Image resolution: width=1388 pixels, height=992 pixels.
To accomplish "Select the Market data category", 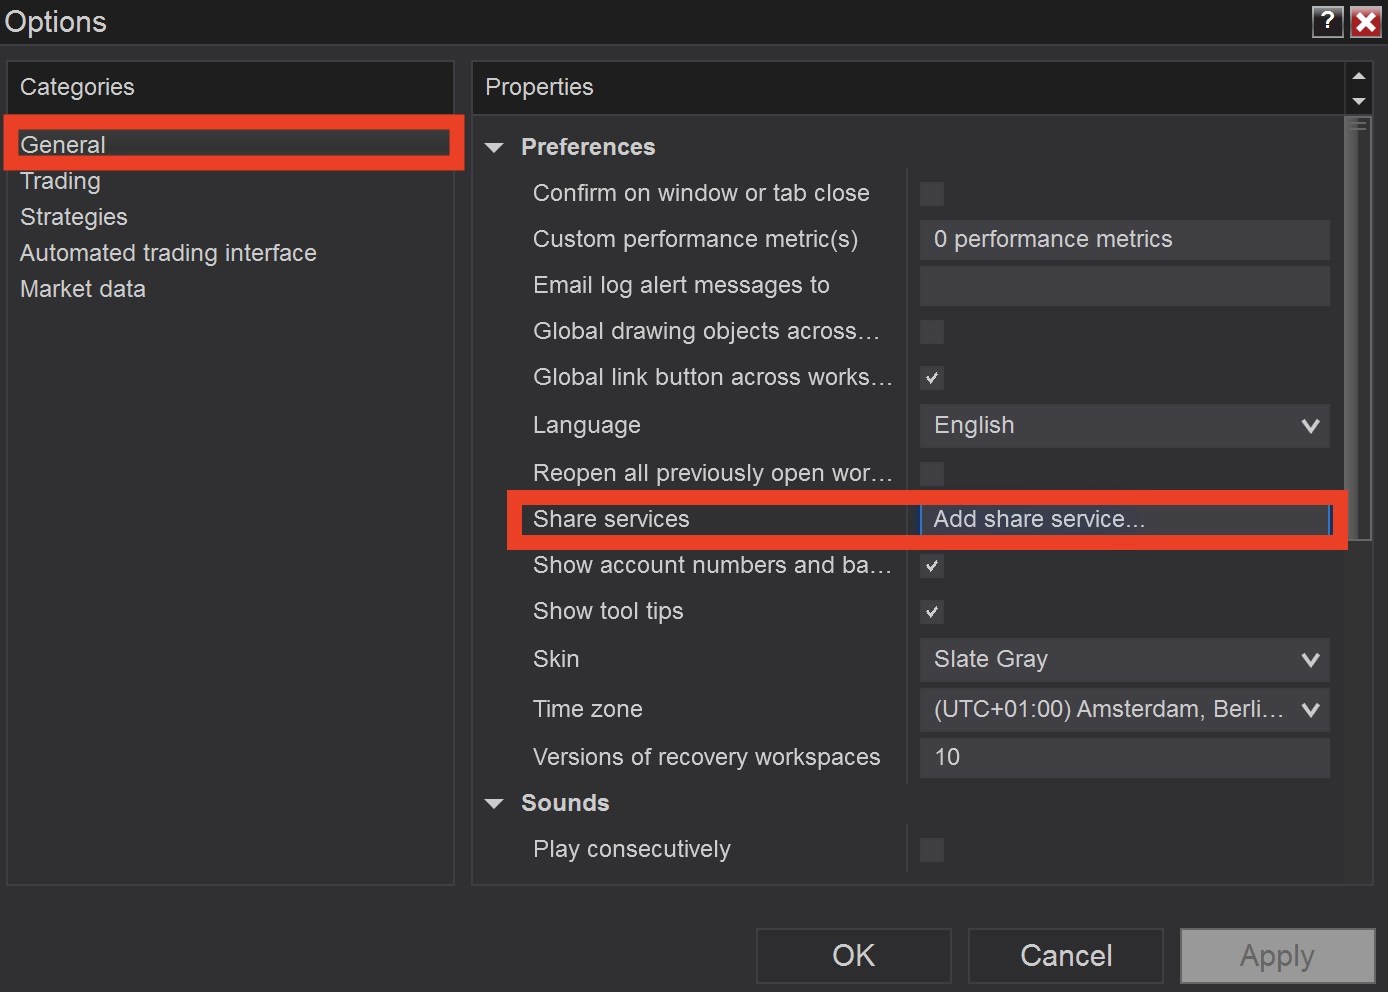I will [x=83, y=289].
